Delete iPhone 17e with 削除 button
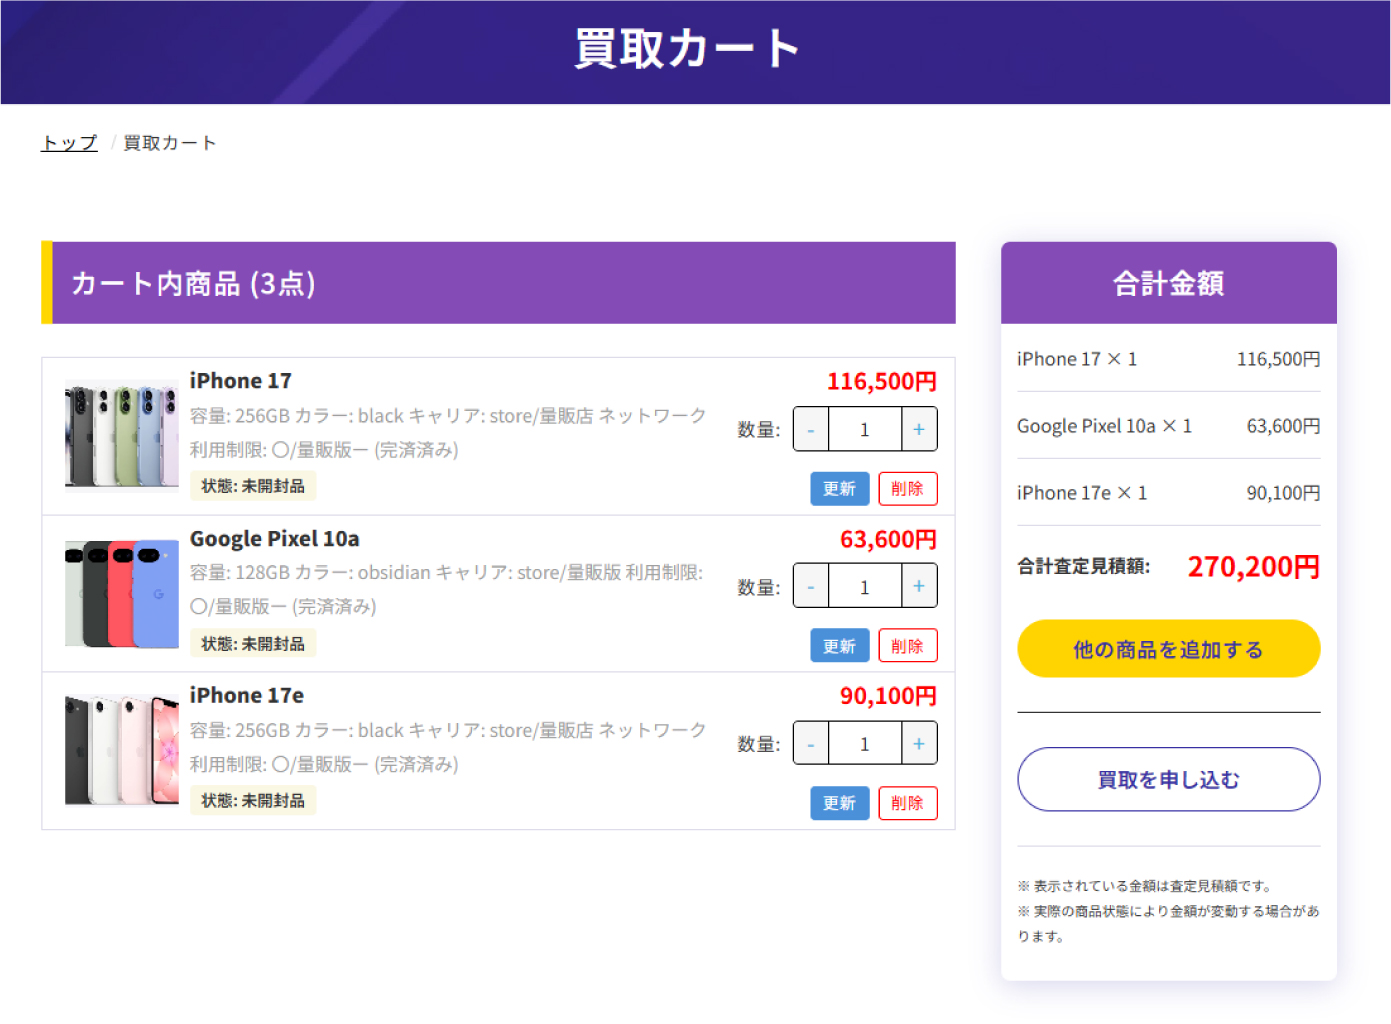Viewport: 1391px width, 1024px height. (908, 803)
